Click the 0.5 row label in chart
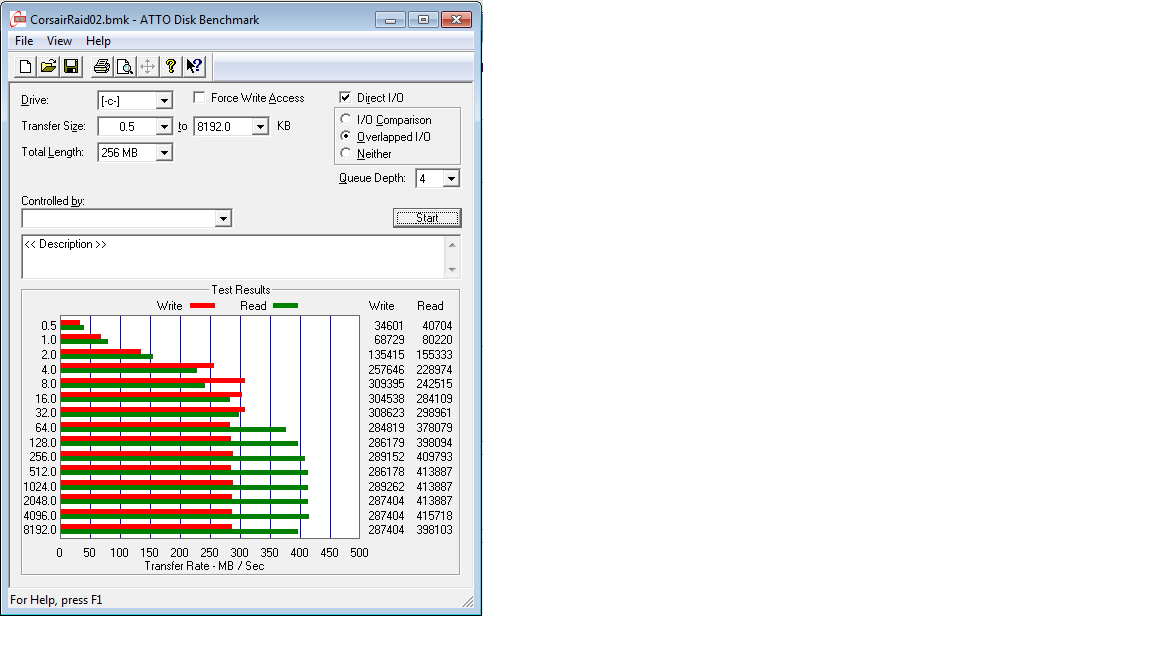Image resolution: width=1152 pixels, height=648 pixels. tap(48, 325)
